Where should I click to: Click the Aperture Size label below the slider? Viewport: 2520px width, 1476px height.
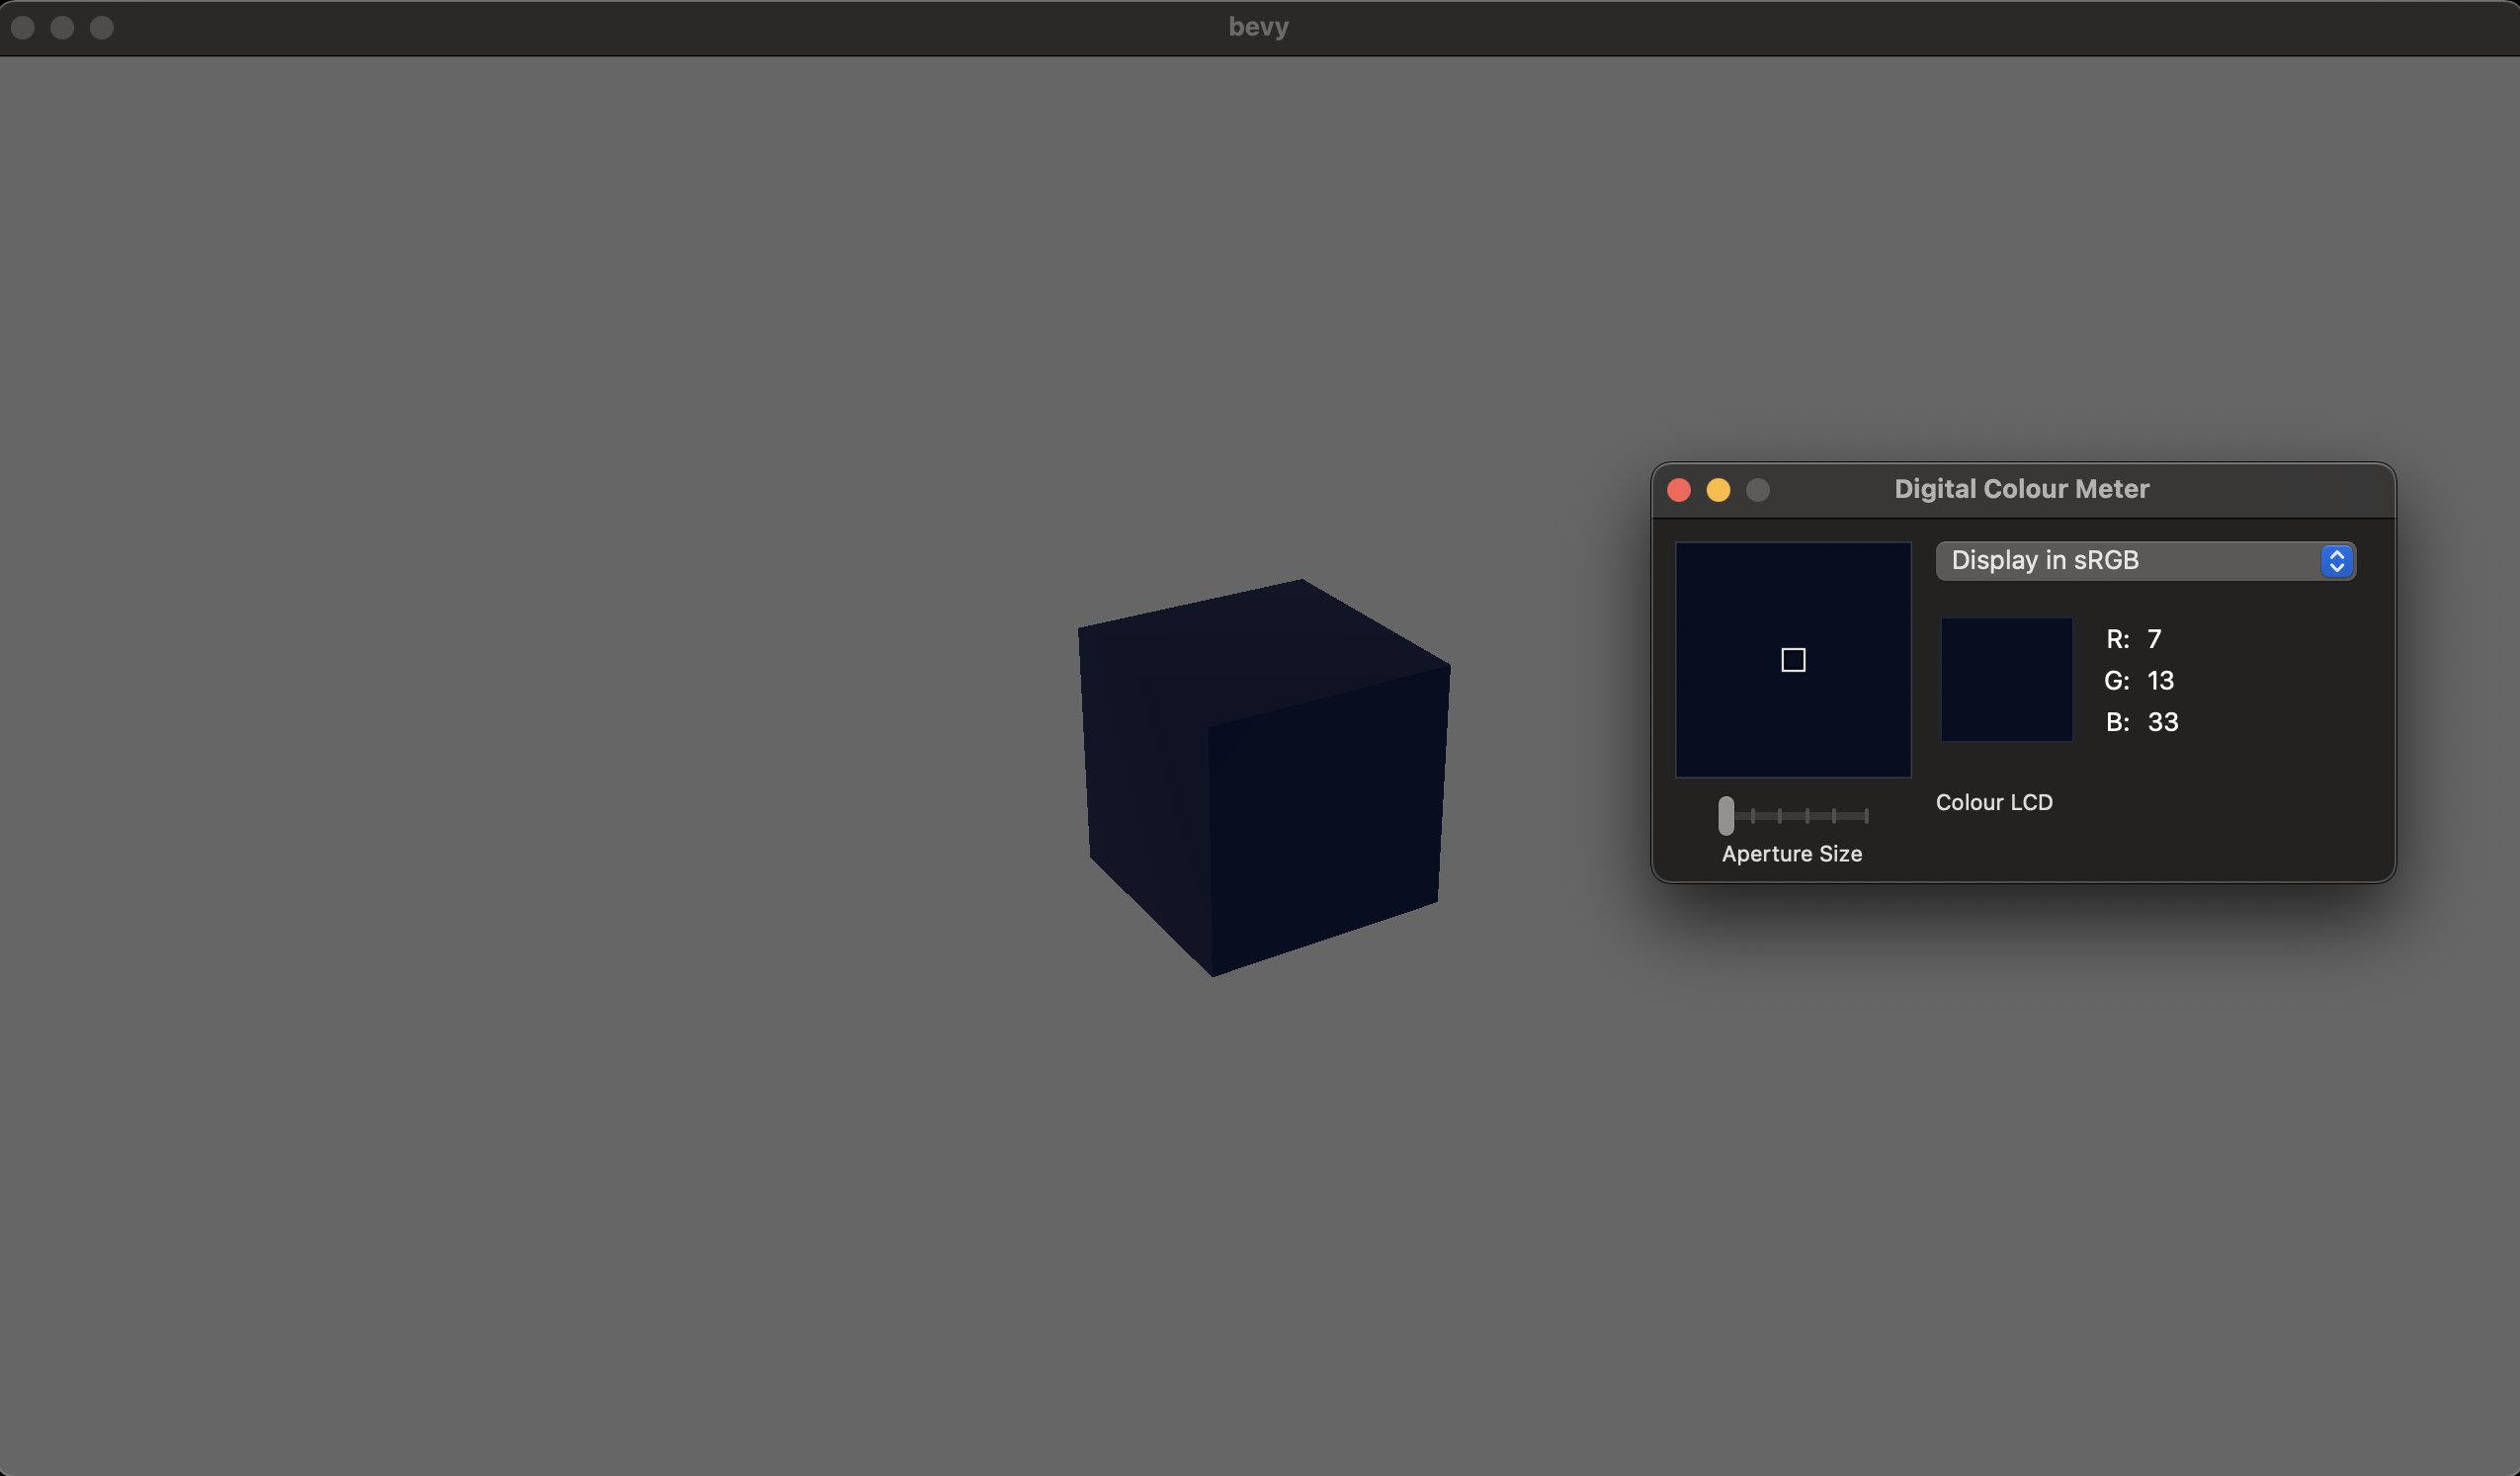click(1792, 854)
